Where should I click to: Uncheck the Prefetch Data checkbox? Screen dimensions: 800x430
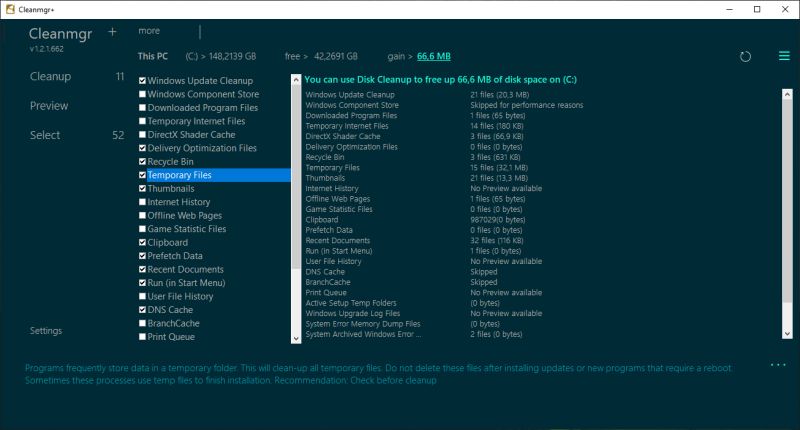pos(142,256)
